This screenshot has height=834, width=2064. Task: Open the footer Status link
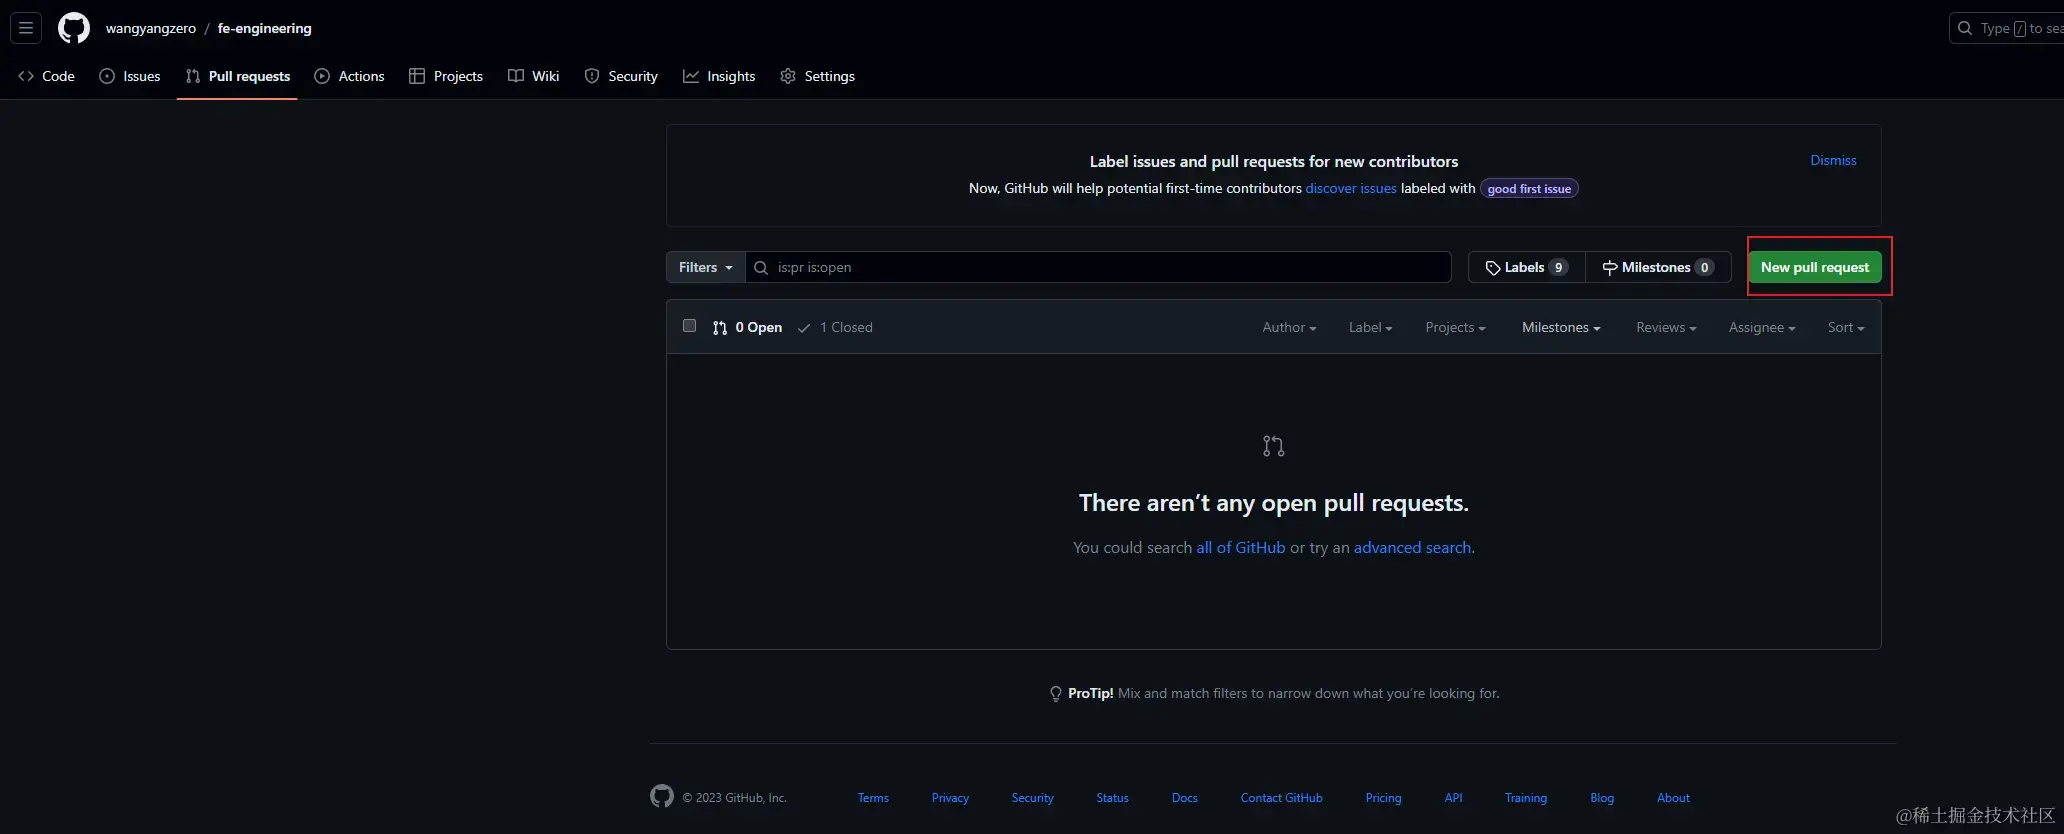point(1112,798)
